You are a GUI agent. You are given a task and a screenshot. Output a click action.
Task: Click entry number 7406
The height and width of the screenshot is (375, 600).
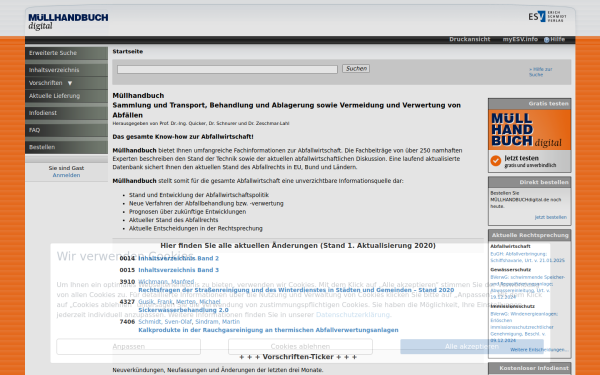click(127, 322)
